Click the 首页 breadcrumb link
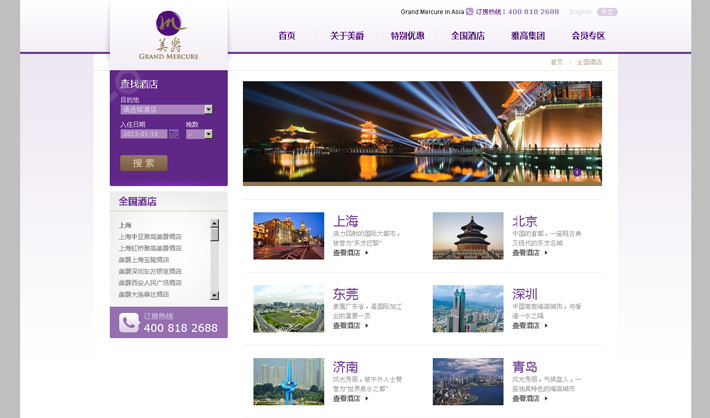 click(x=556, y=62)
